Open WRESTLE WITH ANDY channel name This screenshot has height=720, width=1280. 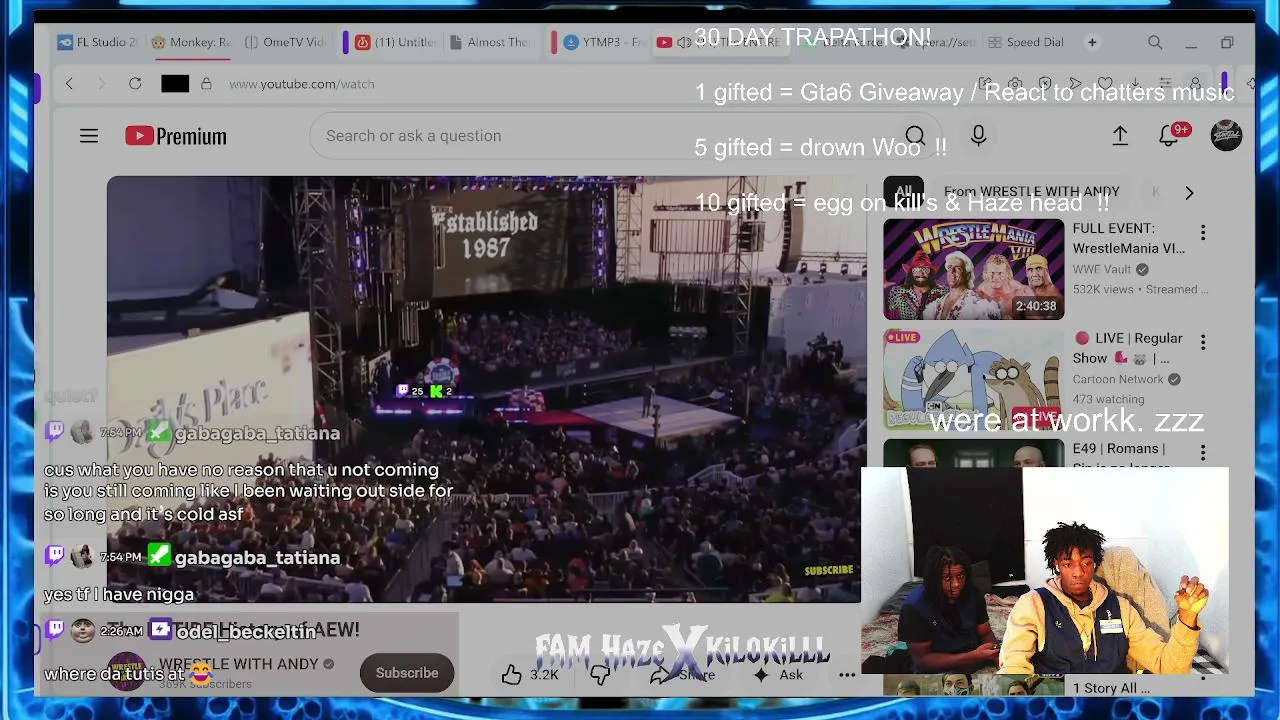click(239, 664)
